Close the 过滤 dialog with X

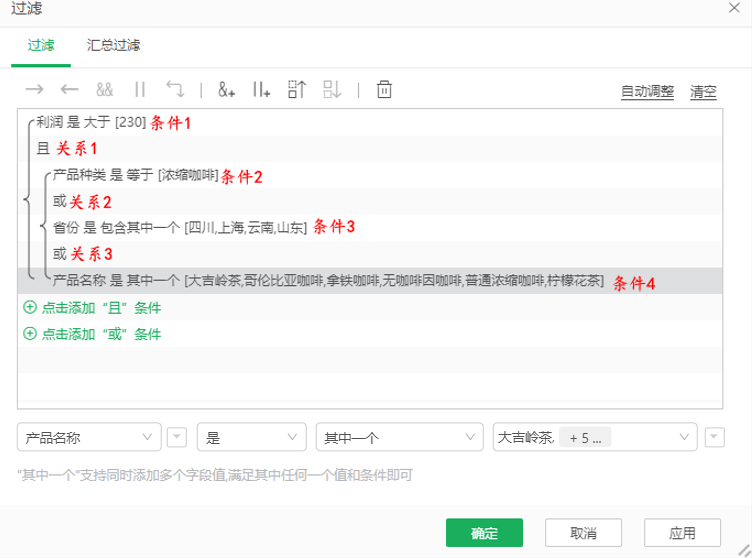pos(734,7)
